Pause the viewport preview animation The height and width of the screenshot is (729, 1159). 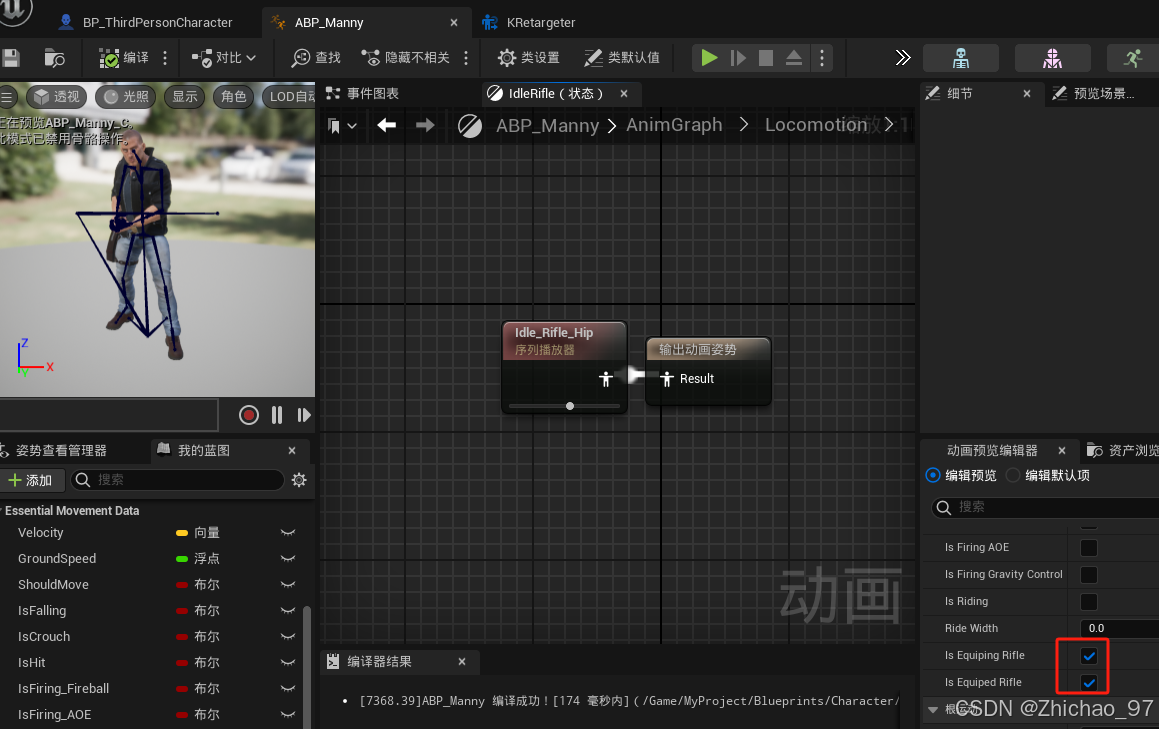tap(276, 415)
